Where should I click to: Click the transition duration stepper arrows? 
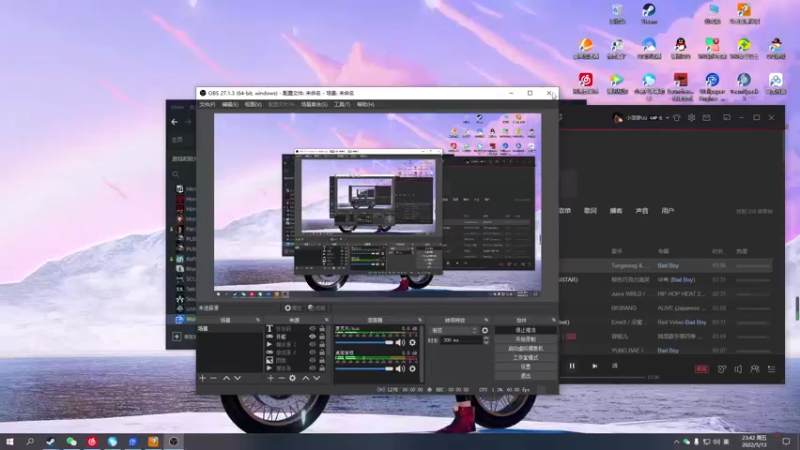(x=486, y=340)
